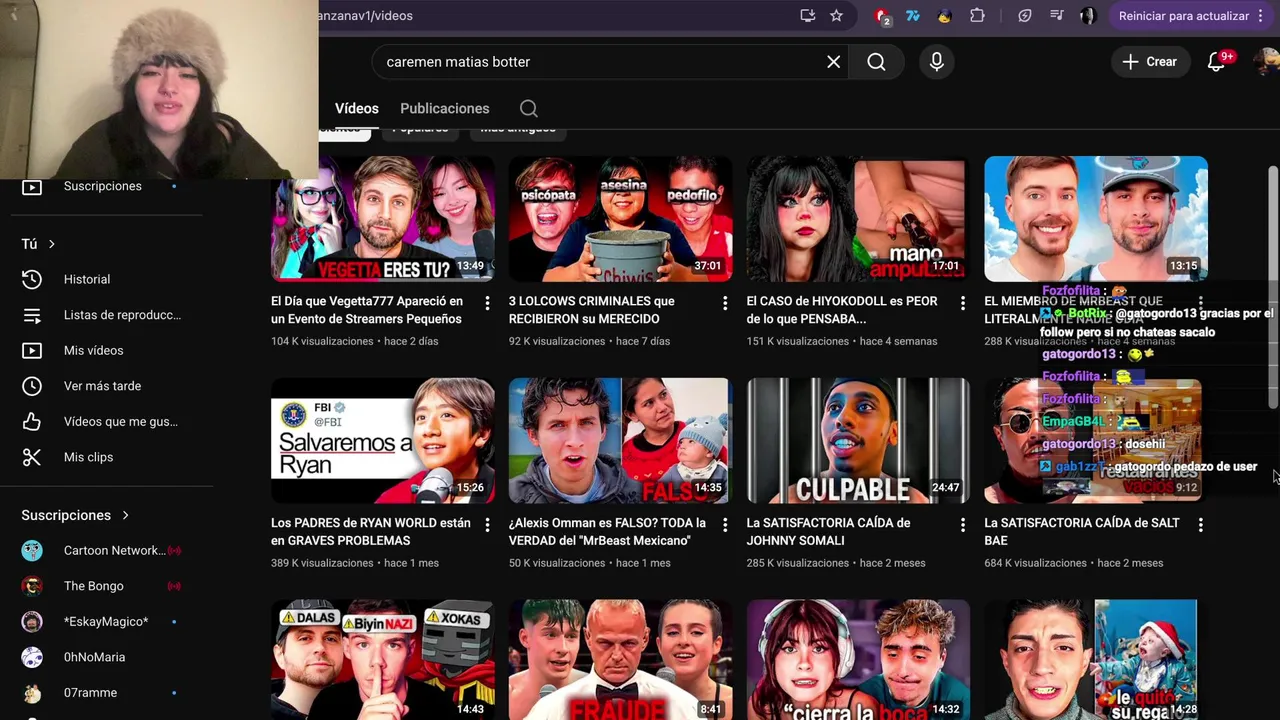Bookmark page with star icon
The width and height of the screenshot is (1280, 720).
pos(836,16)
